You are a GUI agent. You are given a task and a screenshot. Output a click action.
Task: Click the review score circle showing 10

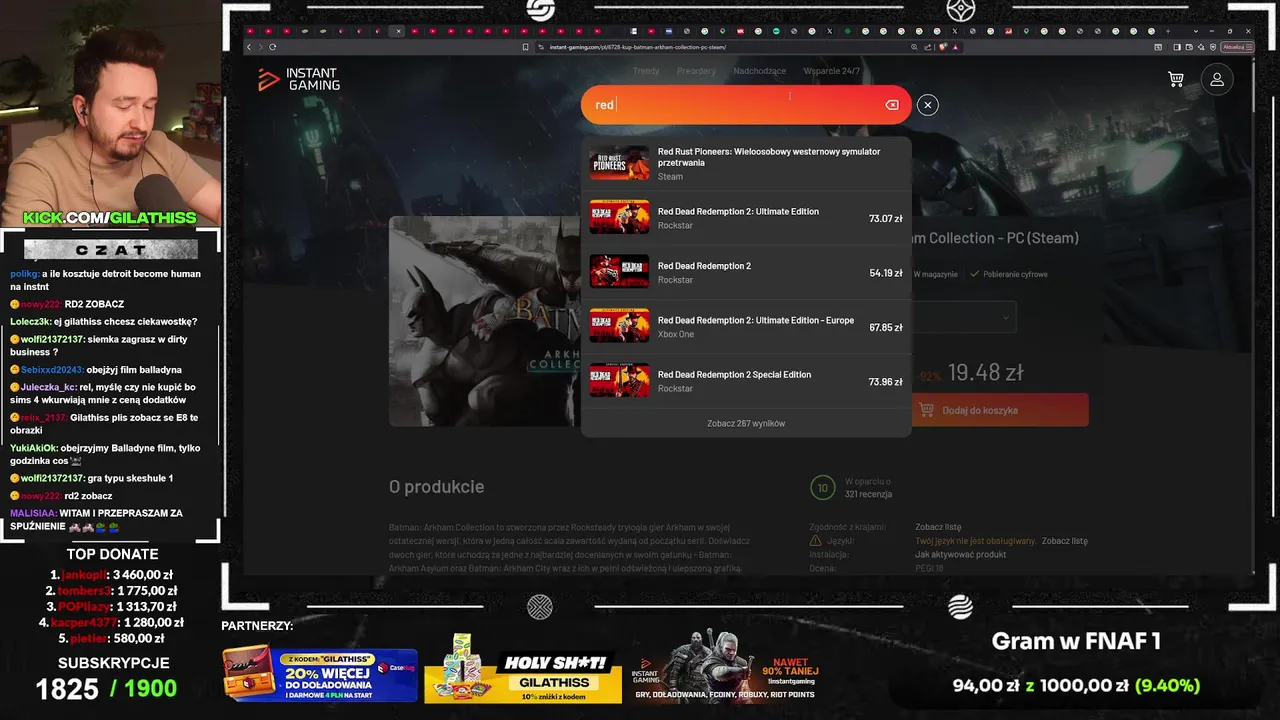tap(823, 488)
